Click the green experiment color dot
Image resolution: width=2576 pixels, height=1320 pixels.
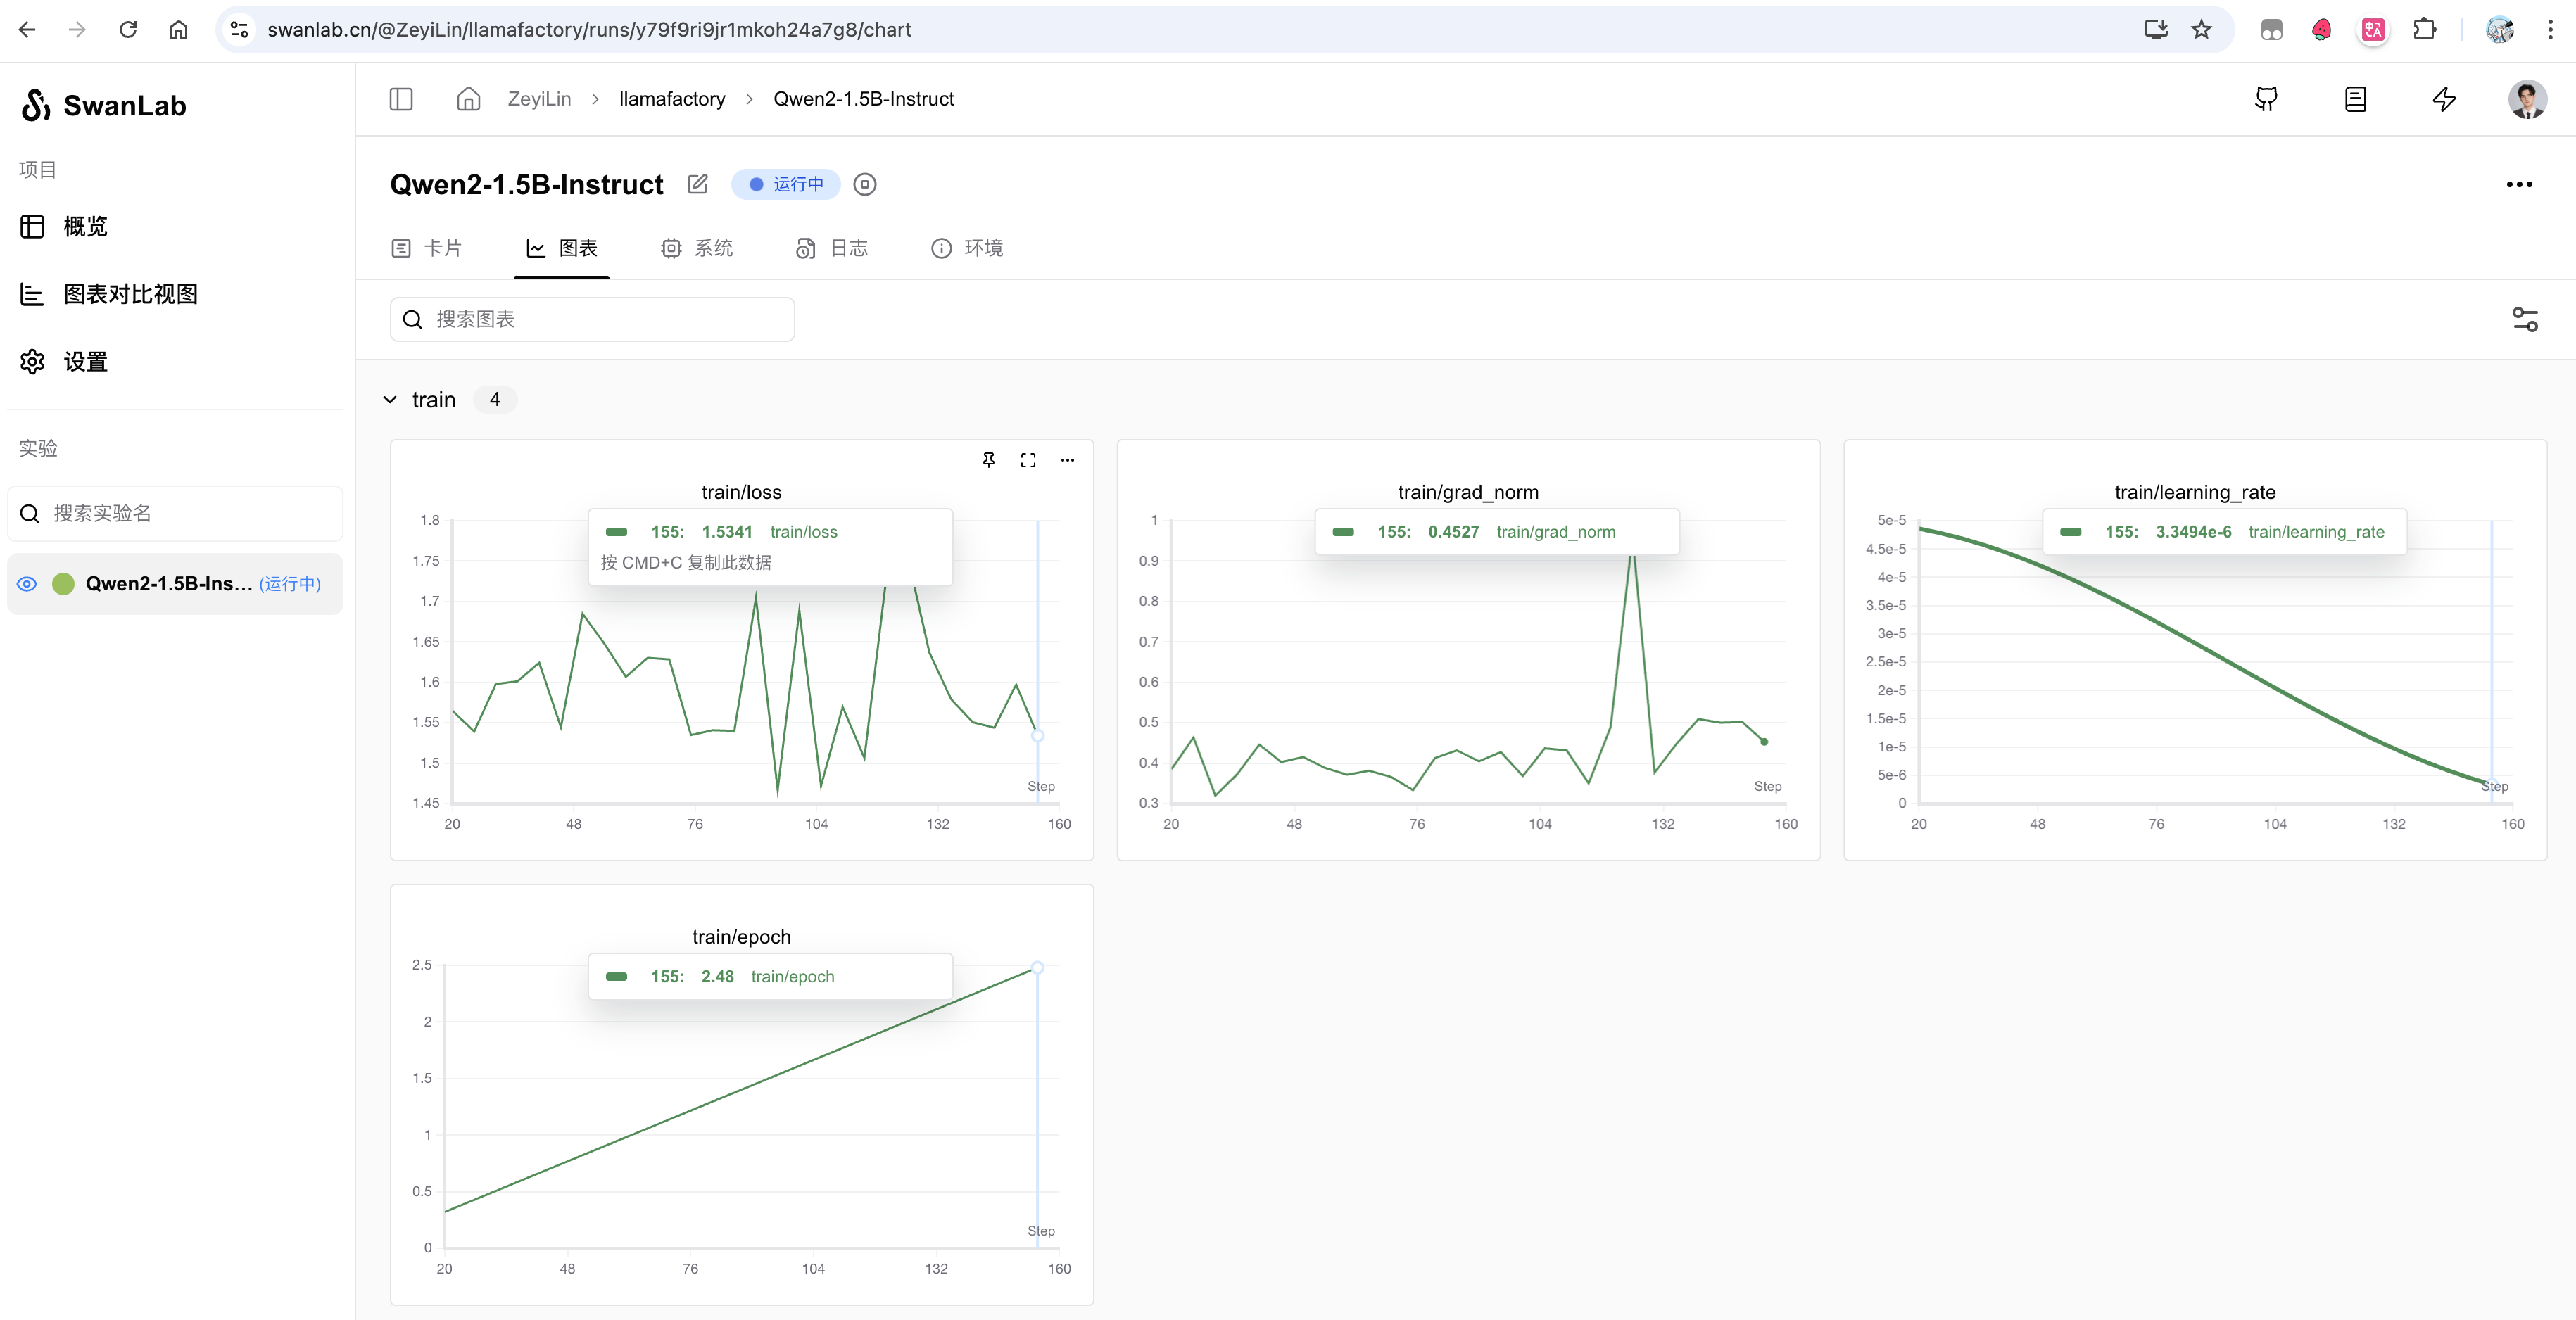63,584
